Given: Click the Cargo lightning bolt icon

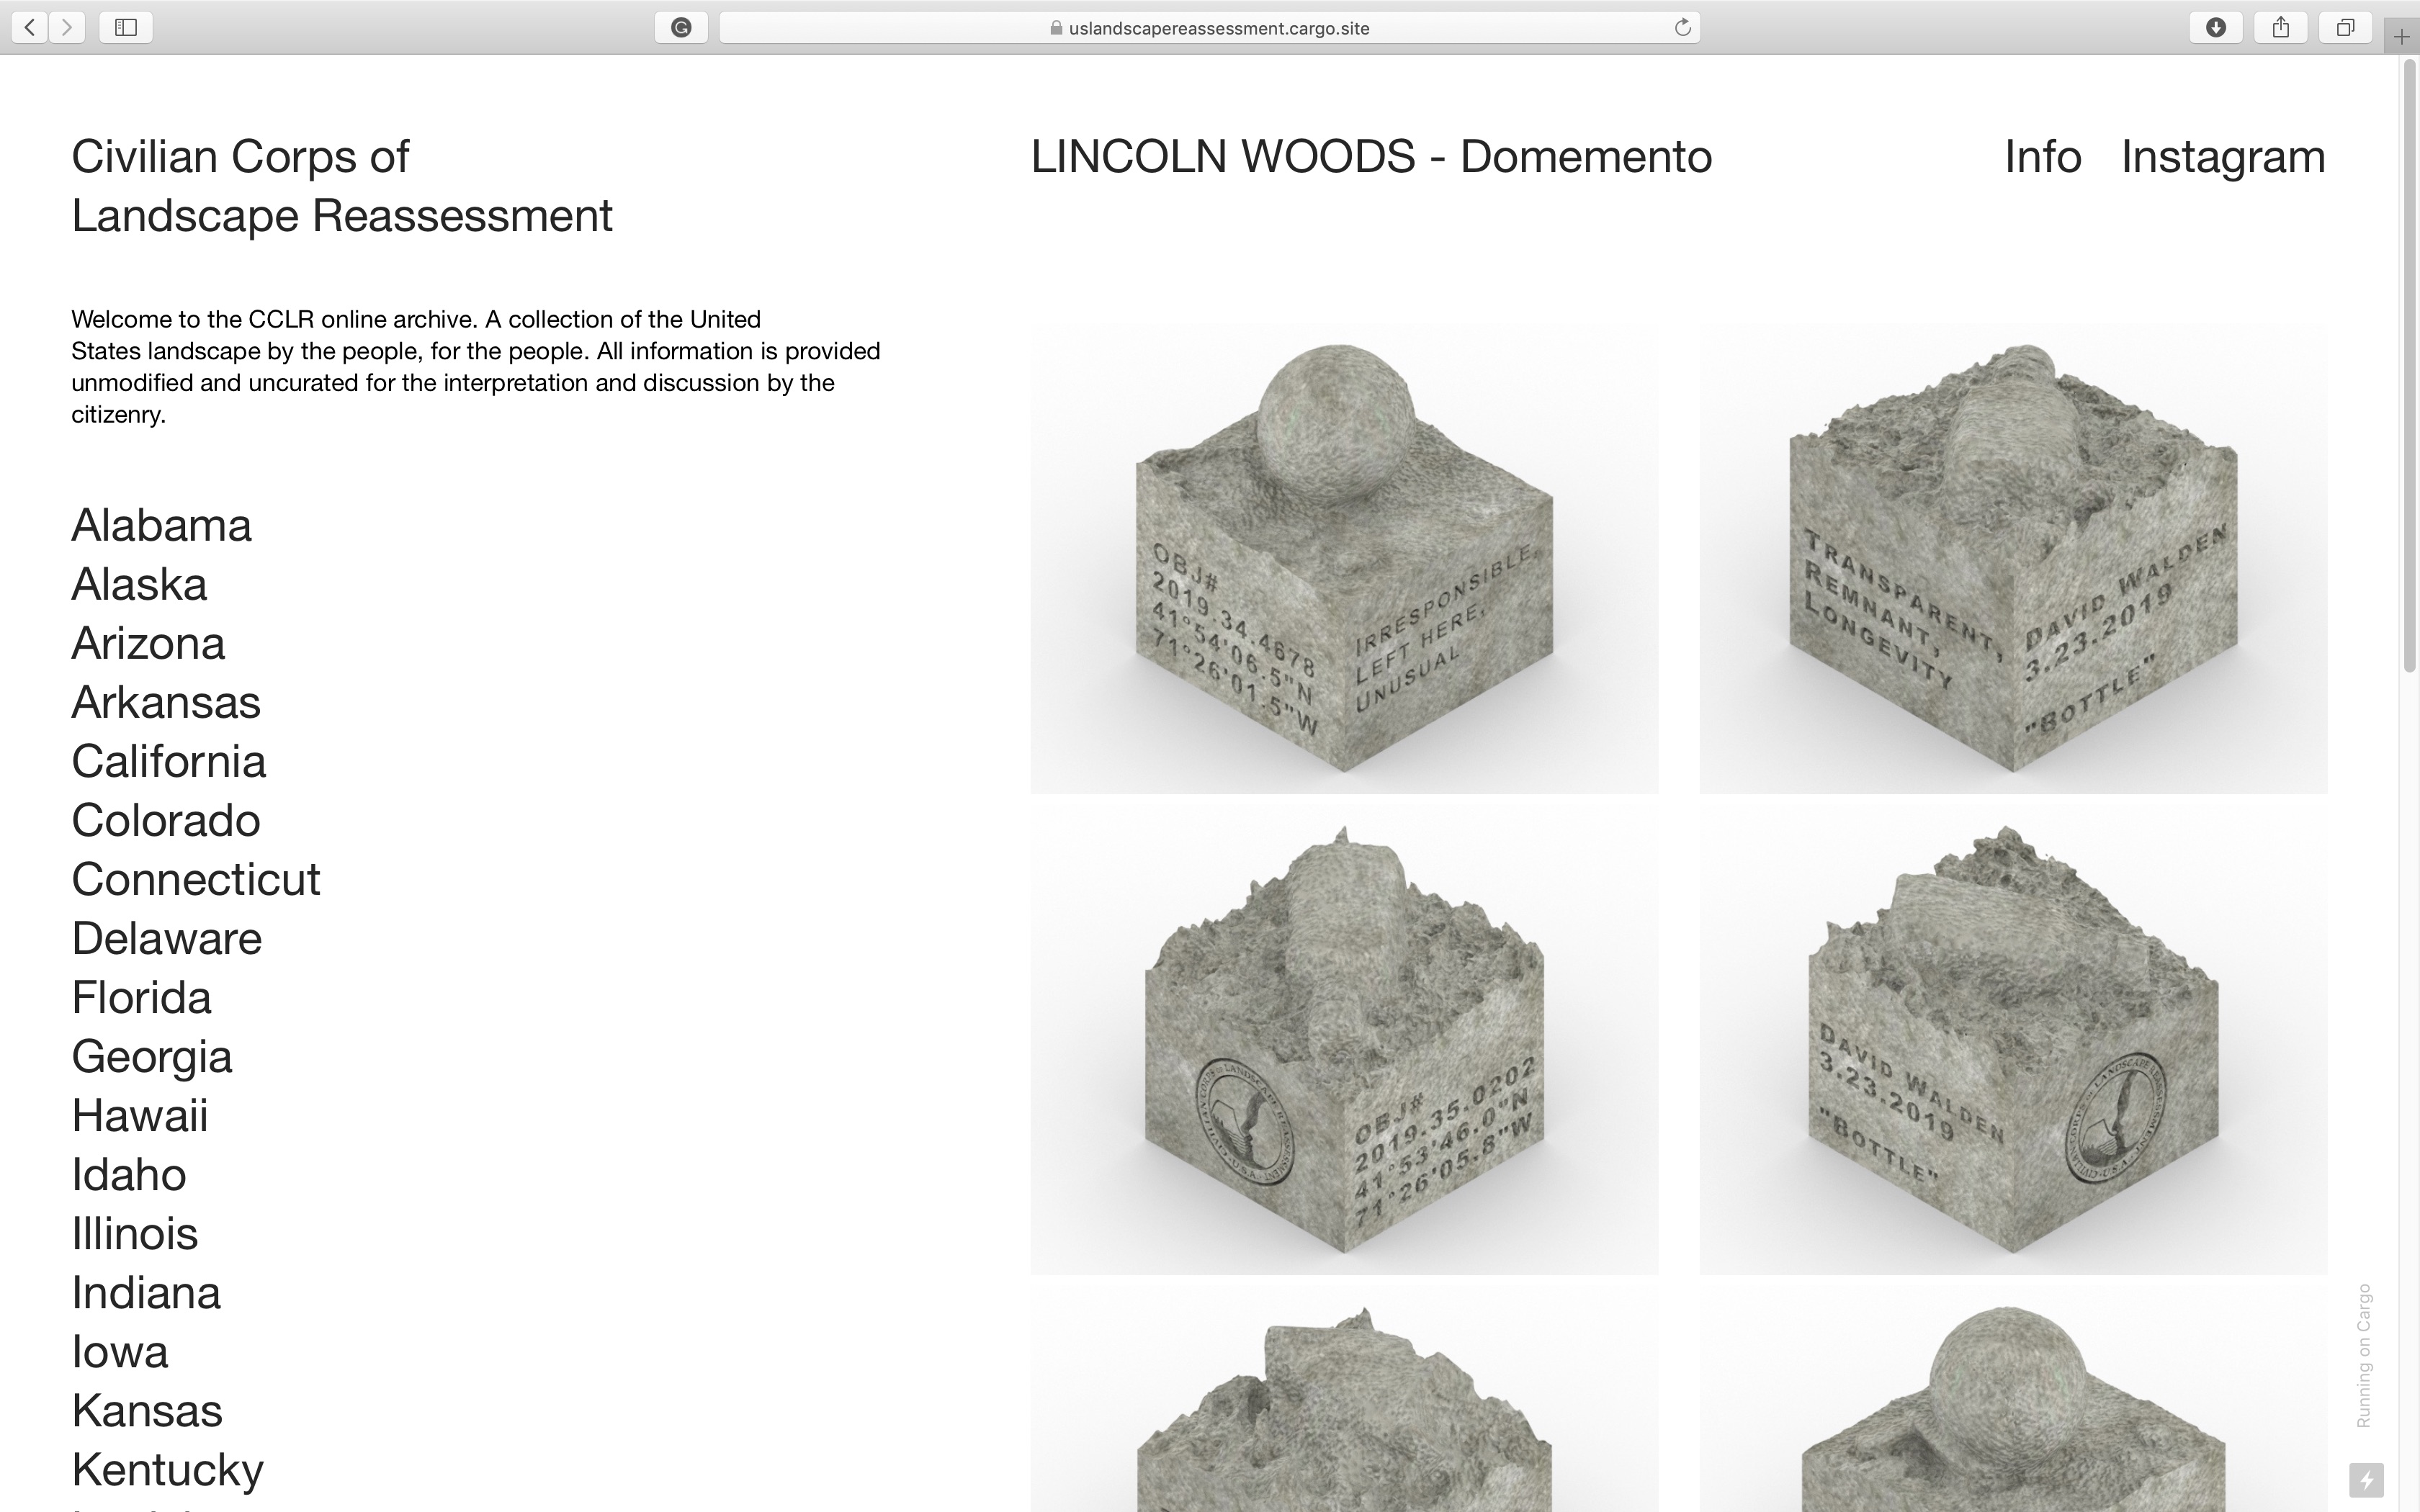Looking at the screenshot, I should 2366,1480.
